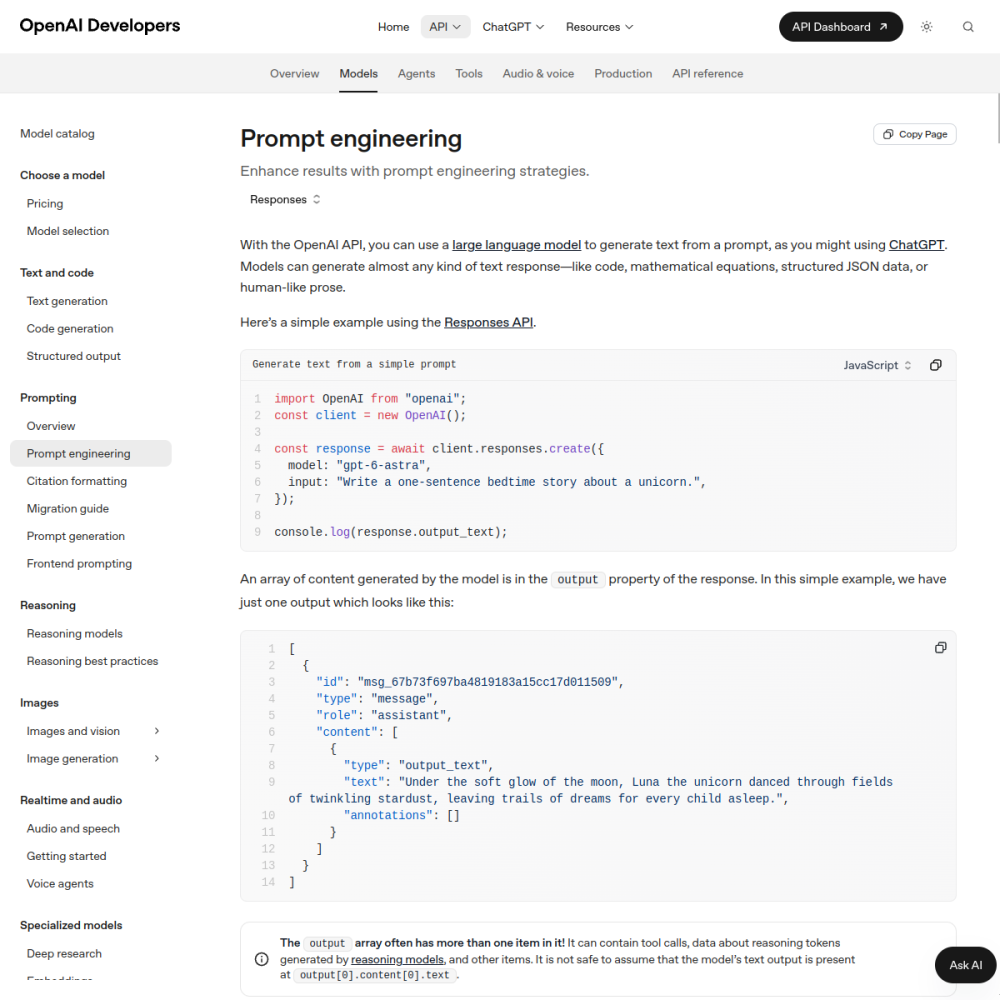1000x1000 pixels.
Task: Expand the Image generation sidebar chevron
Action: (157, 758)
